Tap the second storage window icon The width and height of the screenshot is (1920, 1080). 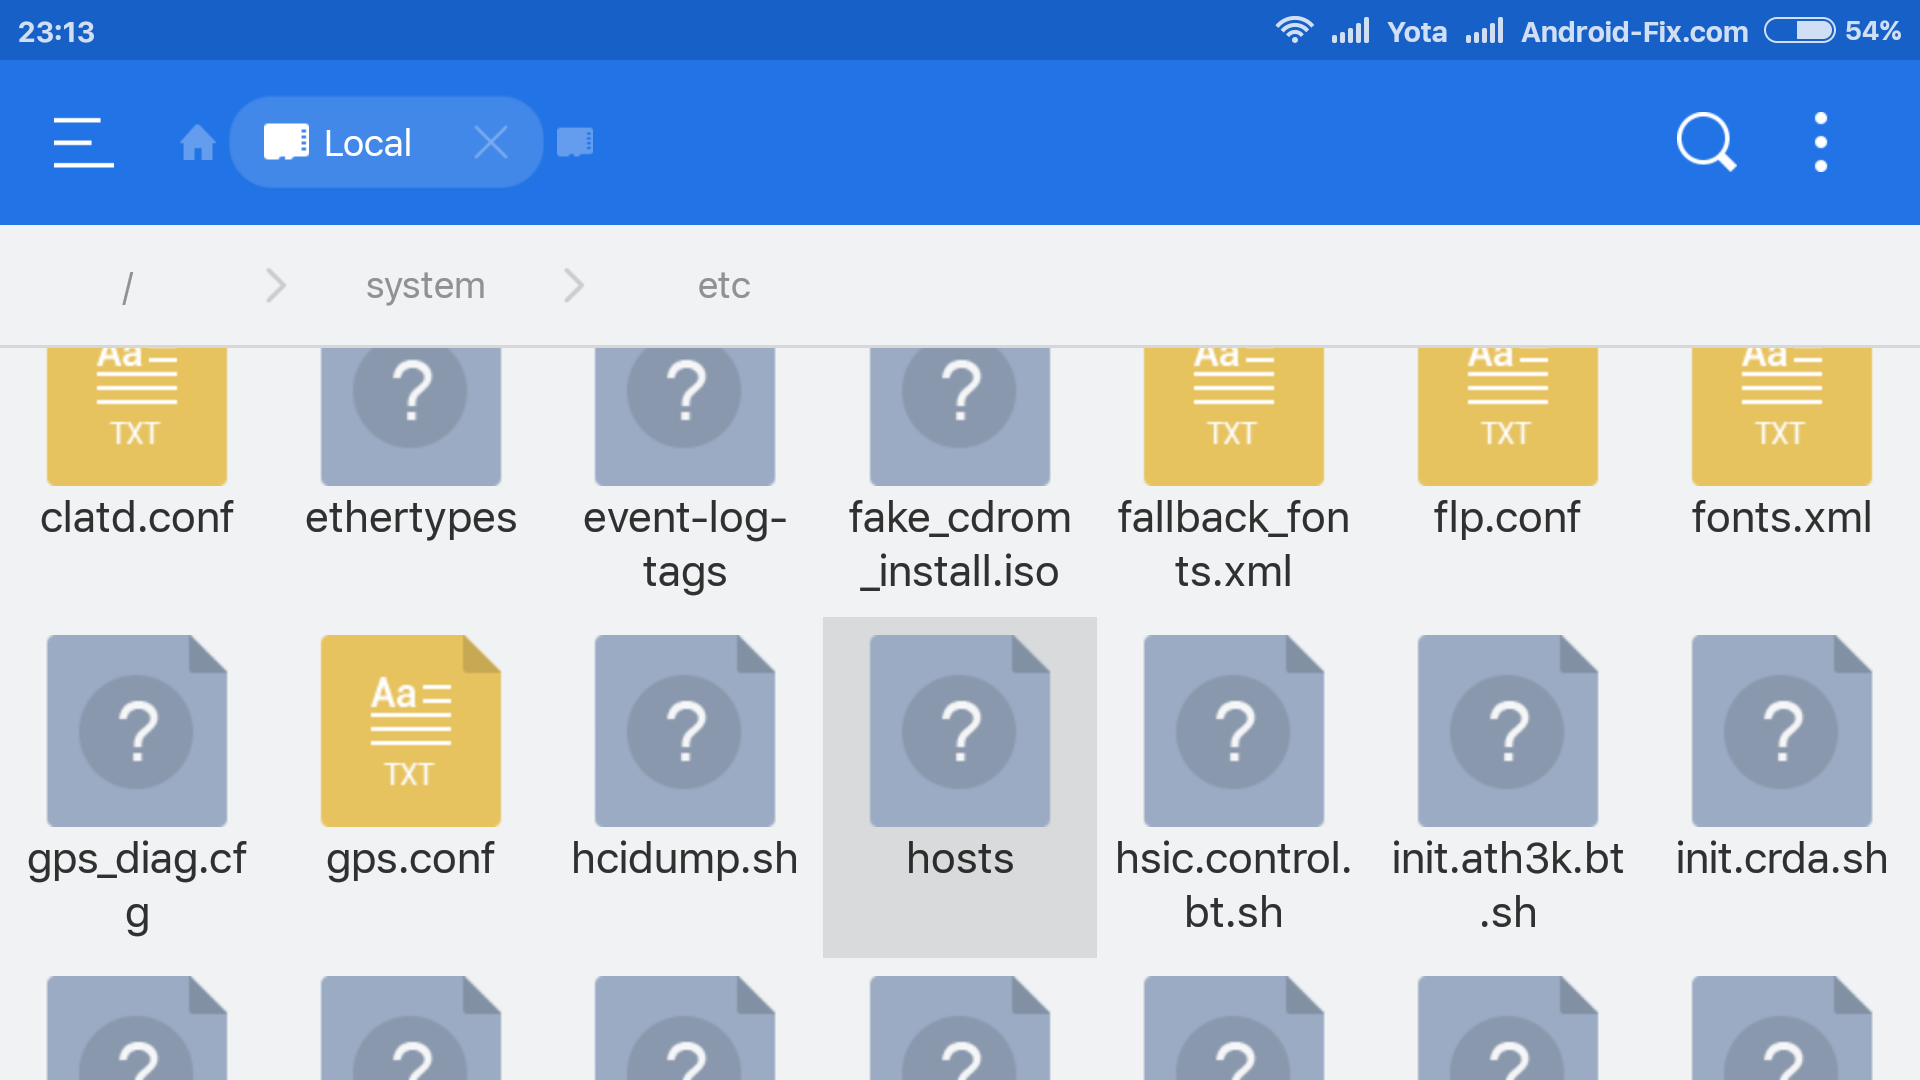pos(575,142)
